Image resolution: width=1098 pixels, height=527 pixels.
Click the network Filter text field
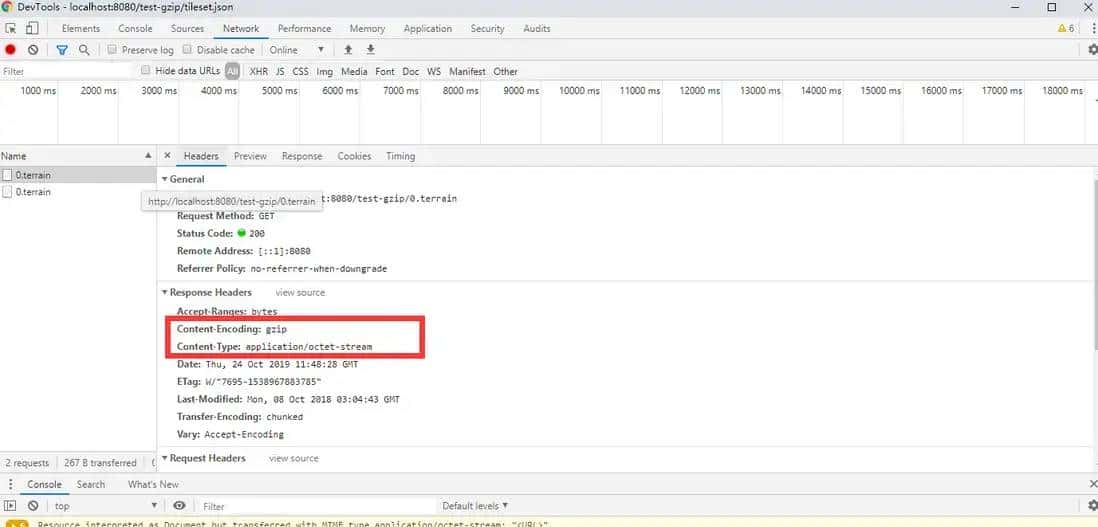65,71
